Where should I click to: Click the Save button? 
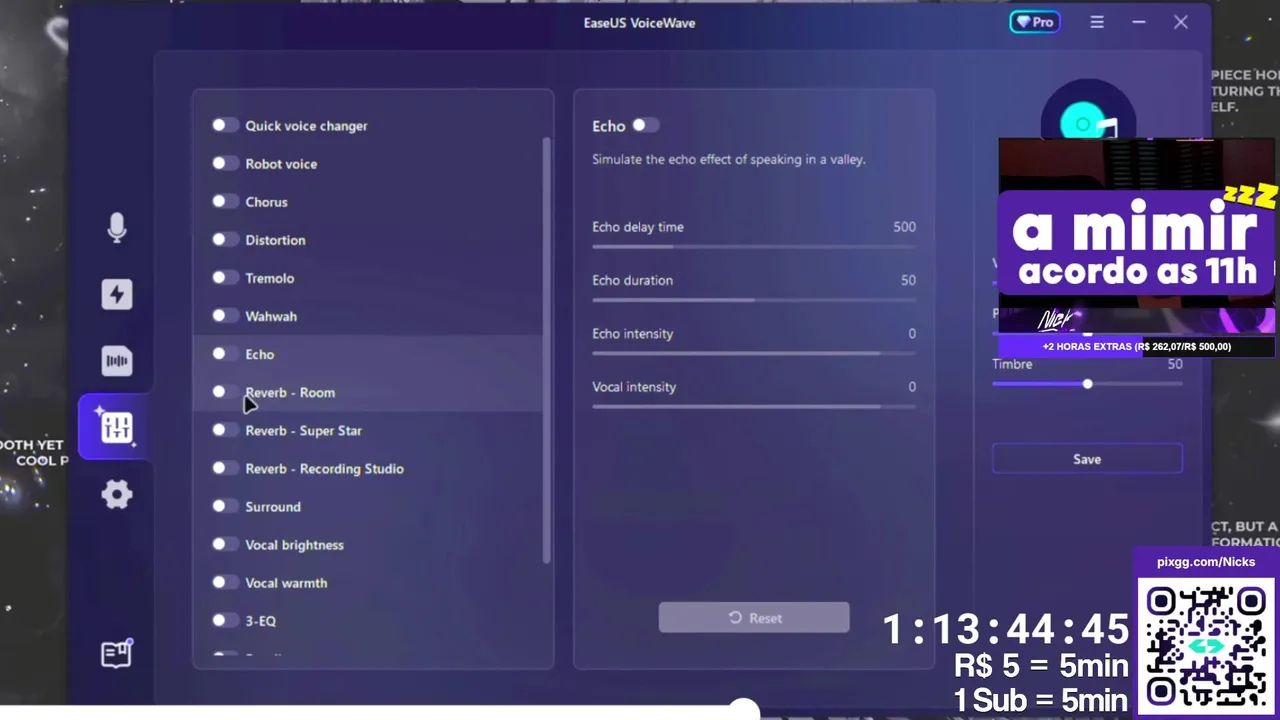tap(1087, 459)
